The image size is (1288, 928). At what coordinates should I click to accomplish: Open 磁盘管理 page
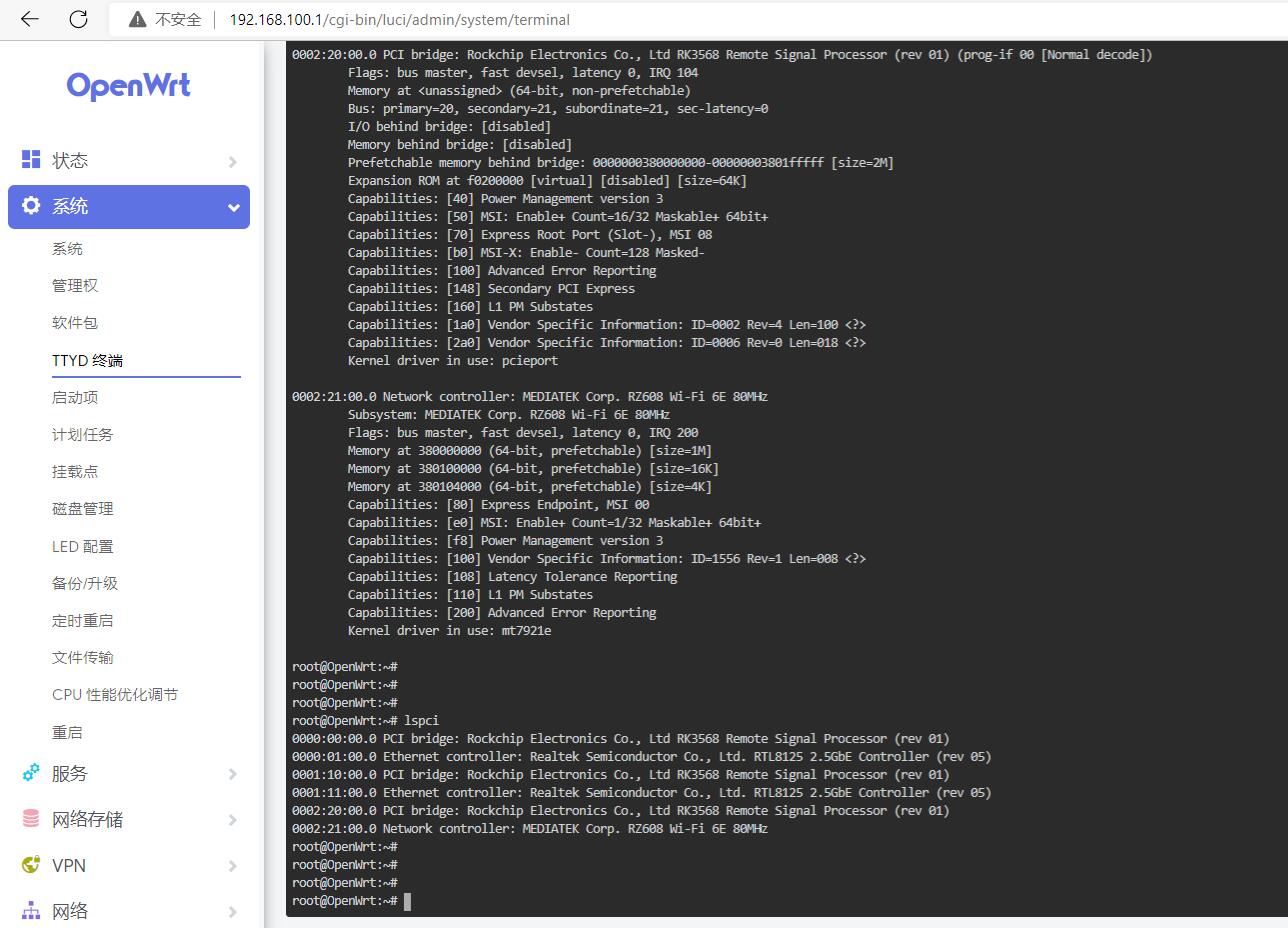tap(83, 509)
